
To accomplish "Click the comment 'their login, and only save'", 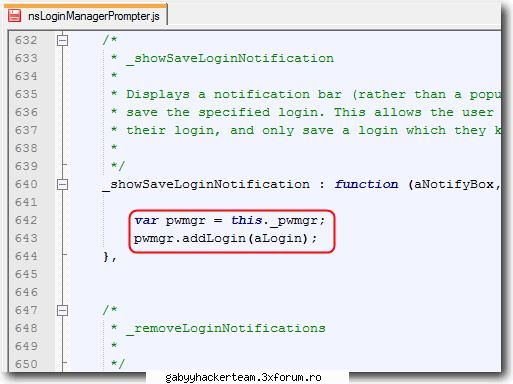I will (230, 130).
